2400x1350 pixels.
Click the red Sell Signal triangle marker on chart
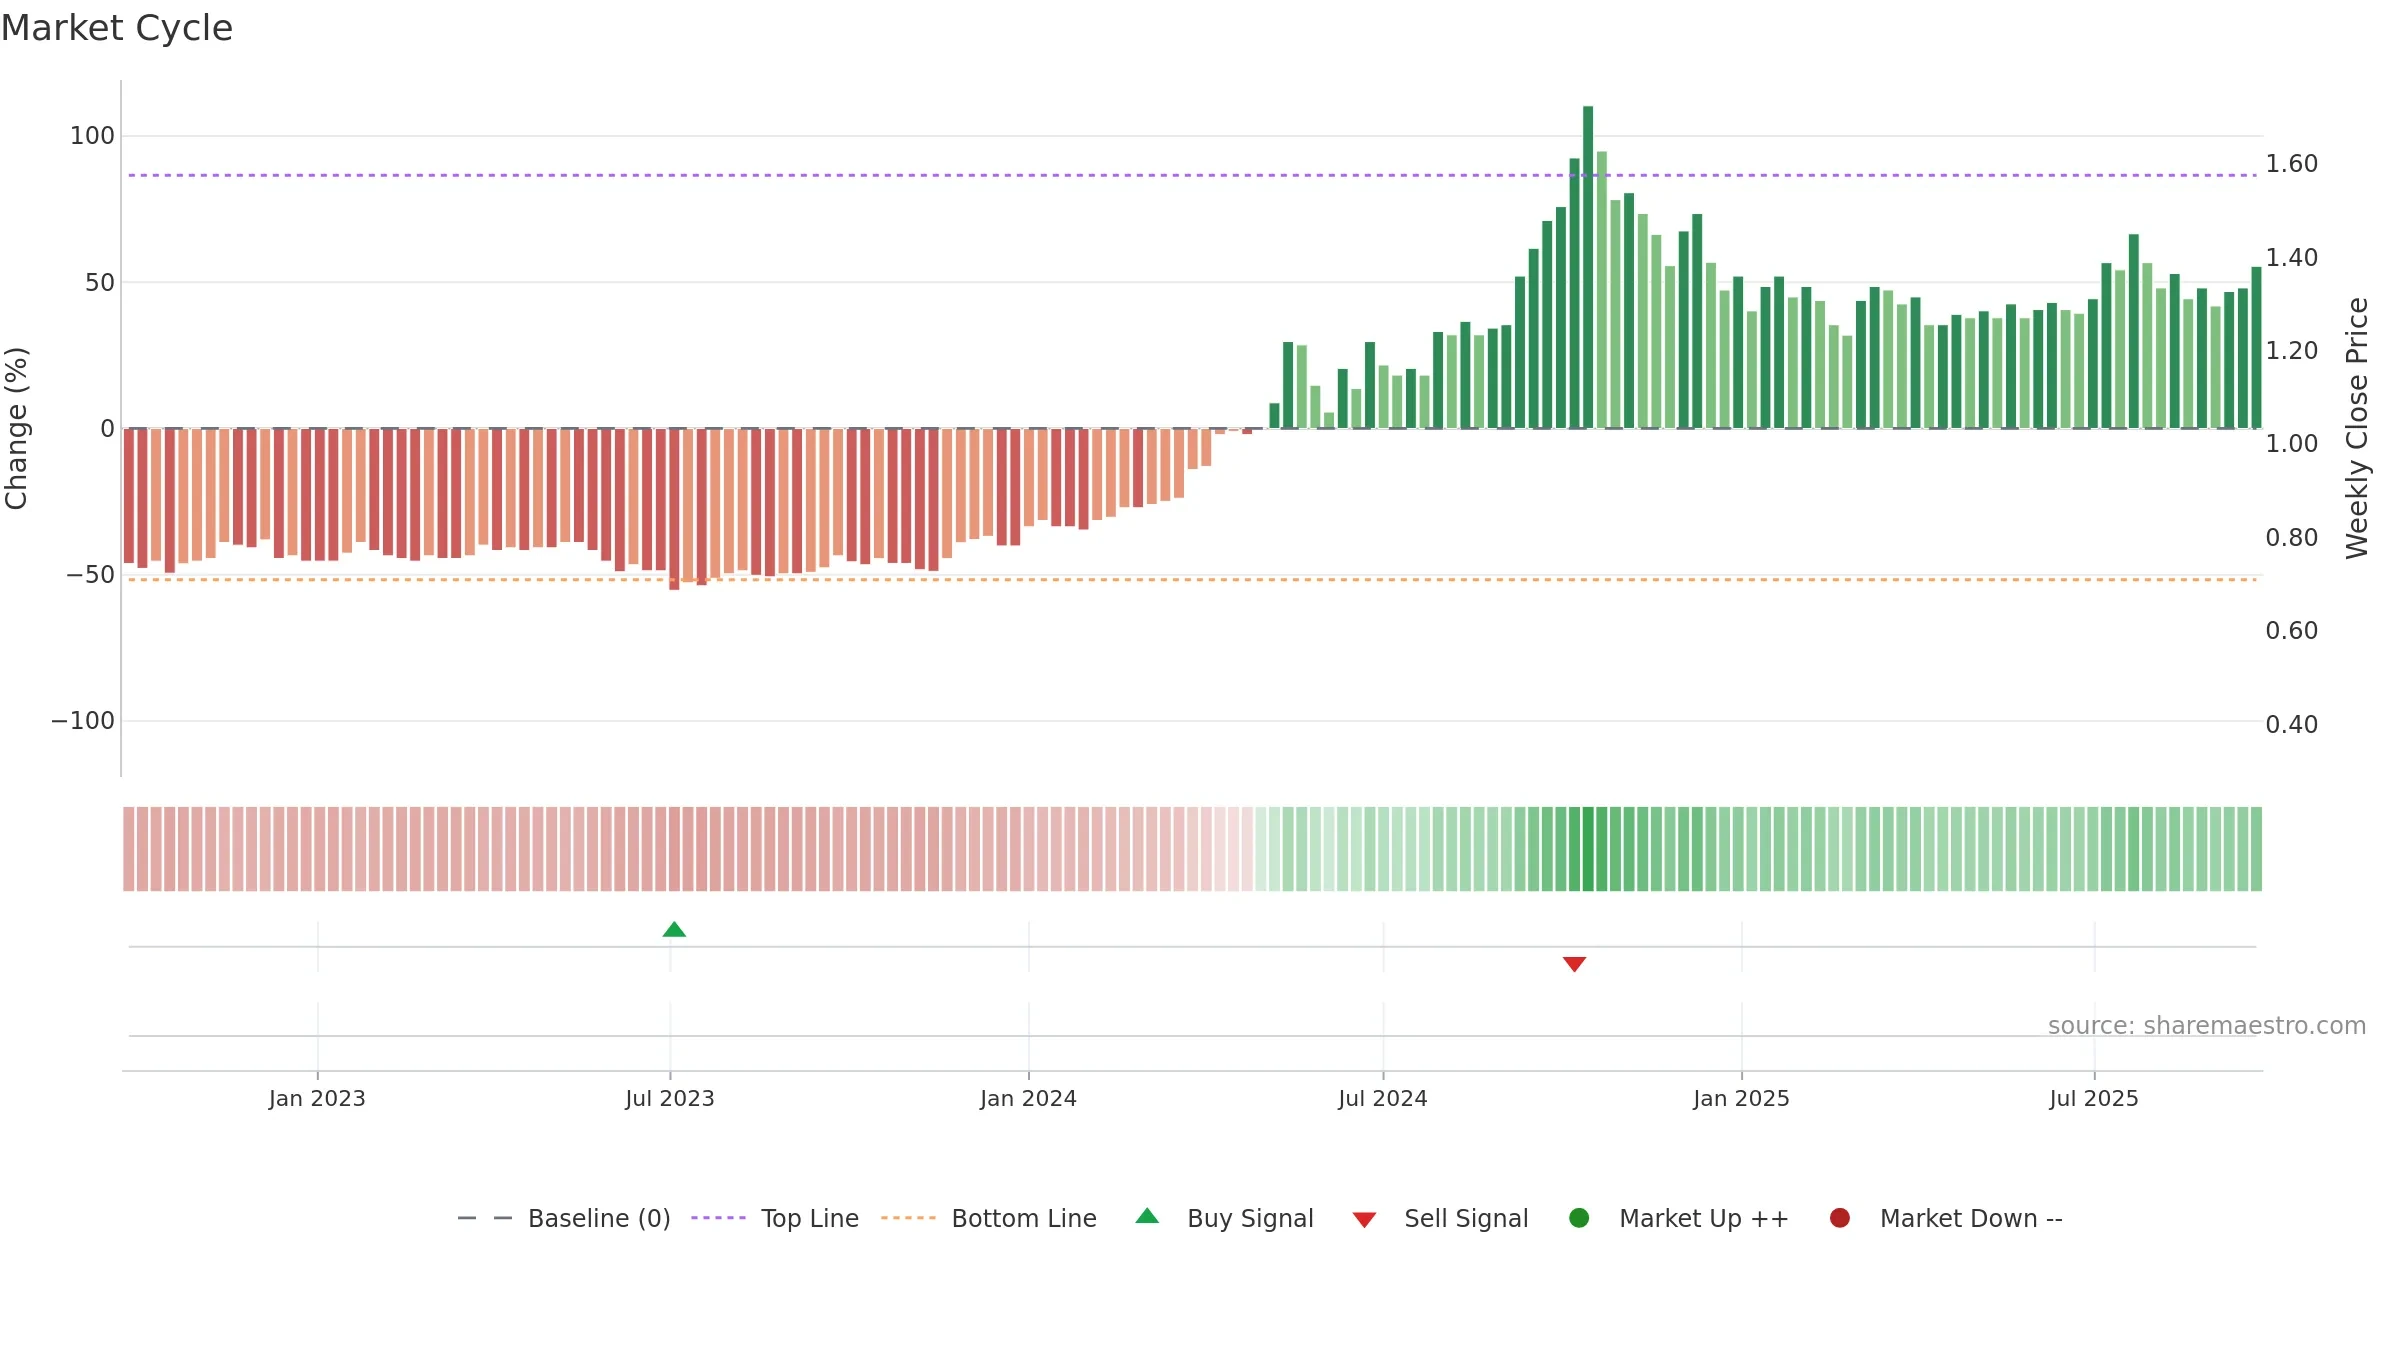[x=1574, y=964]
